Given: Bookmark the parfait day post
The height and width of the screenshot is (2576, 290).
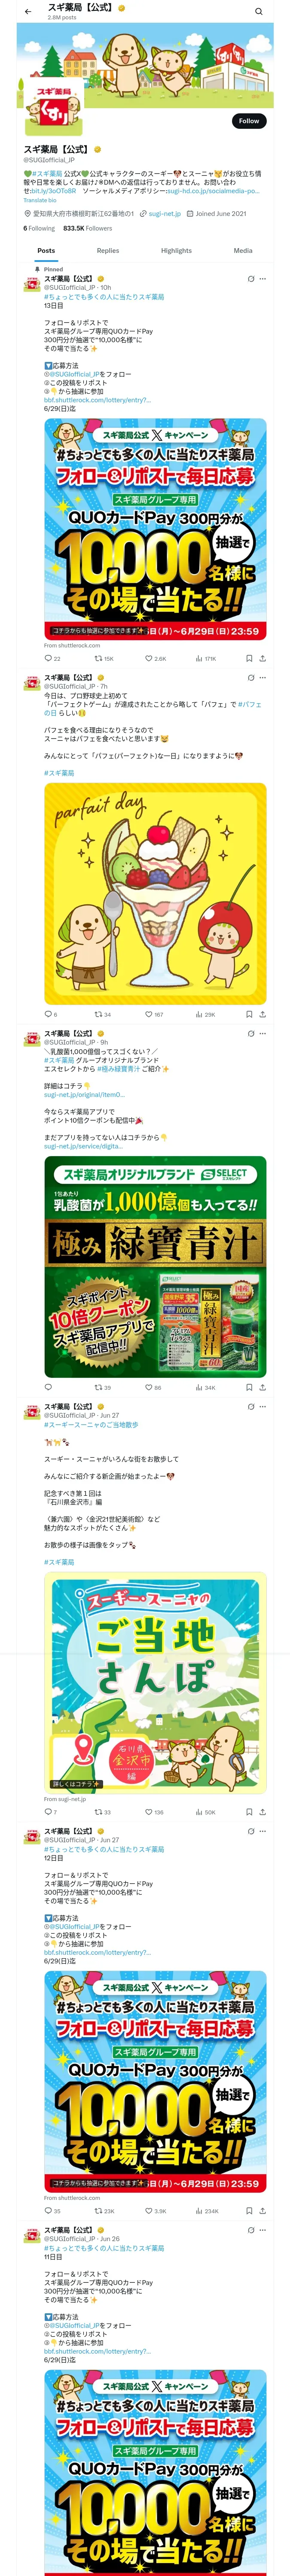Looking at the screenshot, I should pos(249,1014).
